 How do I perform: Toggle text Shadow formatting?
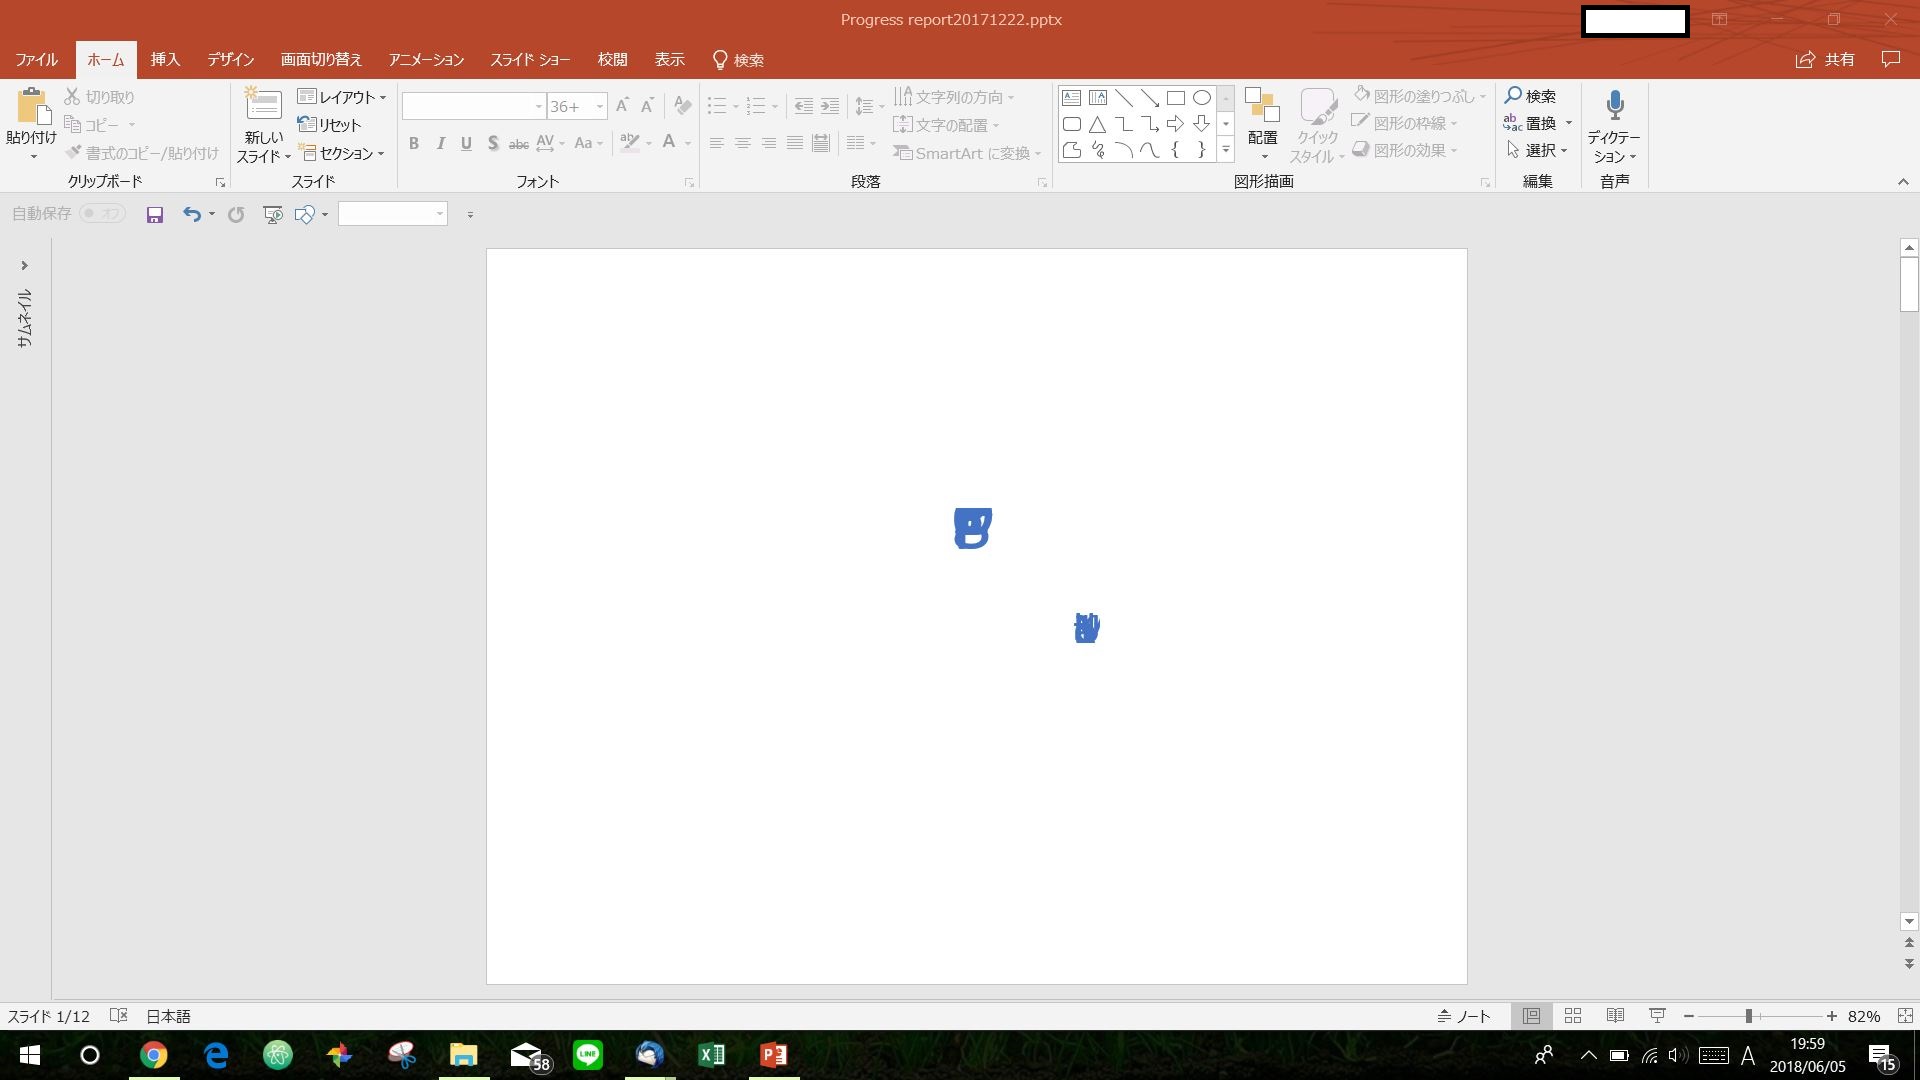click(492, 143)
